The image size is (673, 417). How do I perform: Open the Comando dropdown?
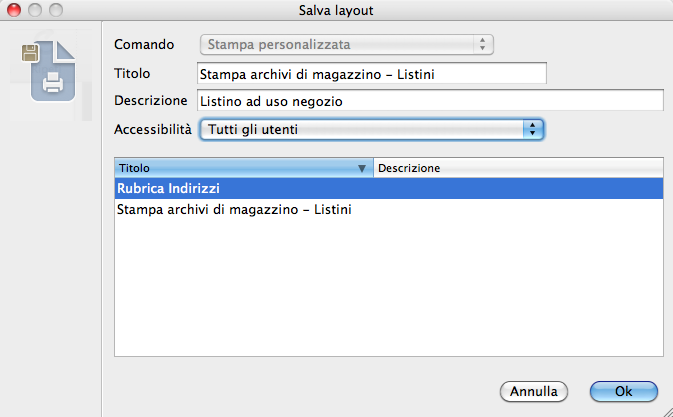click(346, 44)
